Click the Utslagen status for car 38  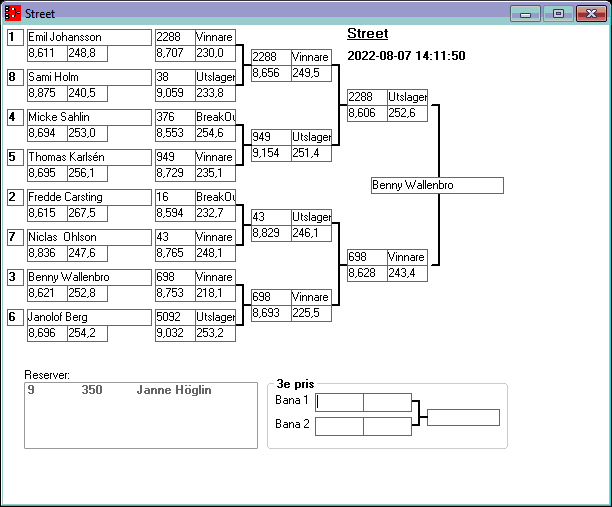point(215,77)
